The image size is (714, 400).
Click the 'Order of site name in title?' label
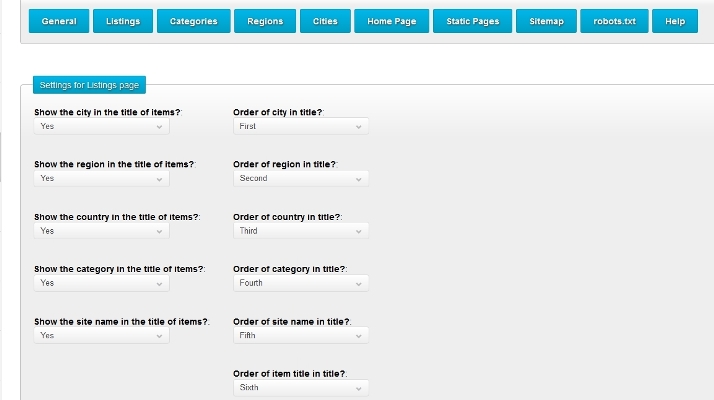coord(291,322)
